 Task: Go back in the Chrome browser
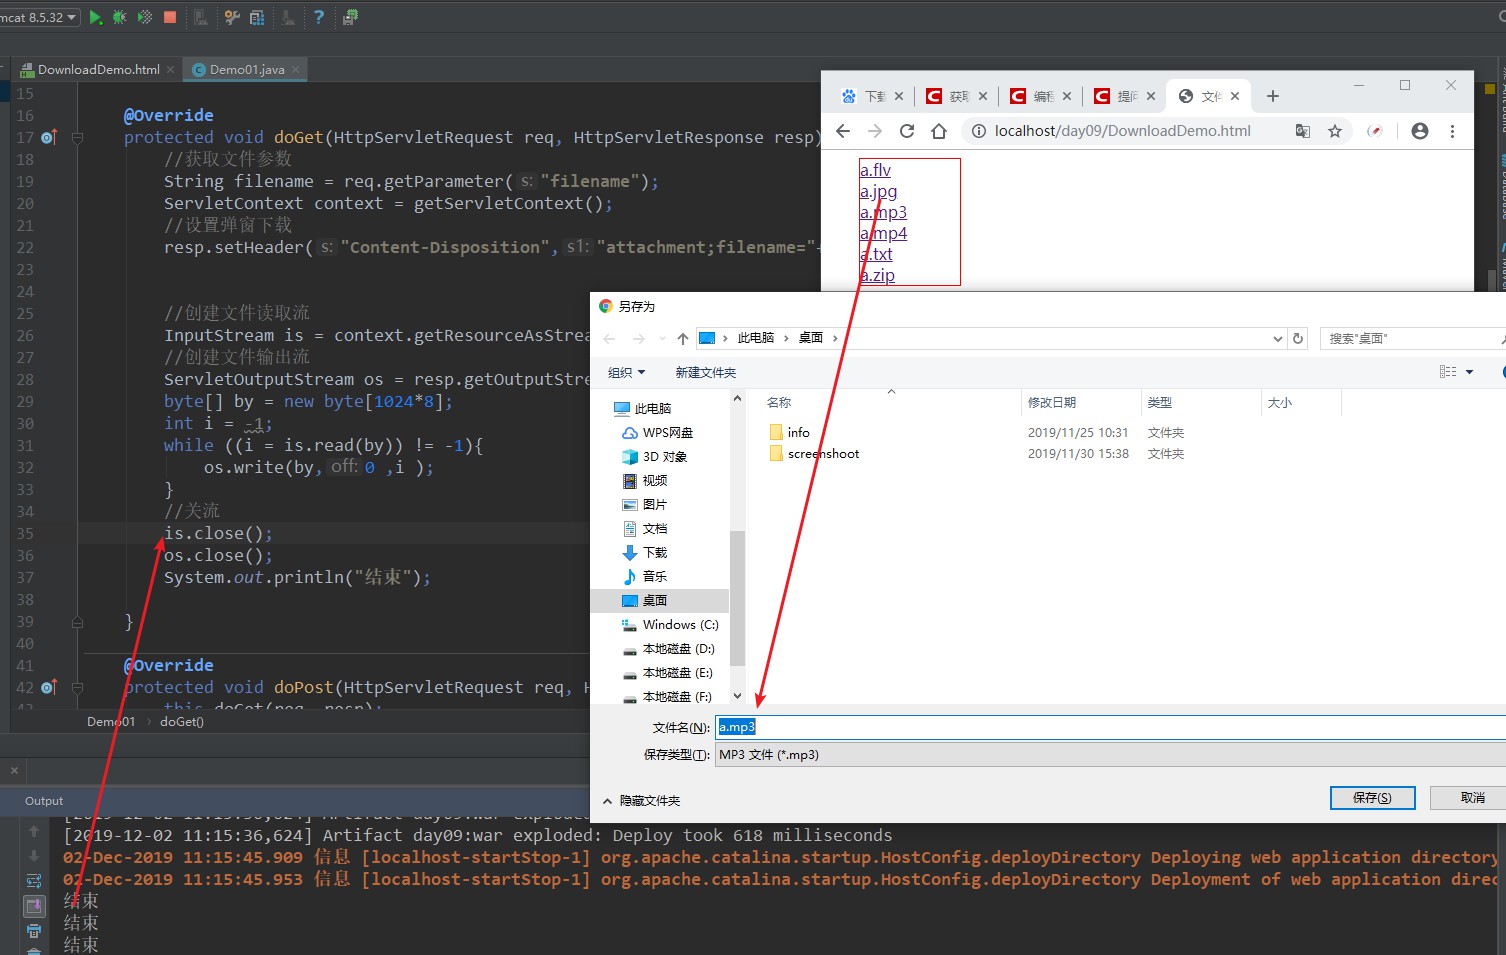click(x=843, y=131)
